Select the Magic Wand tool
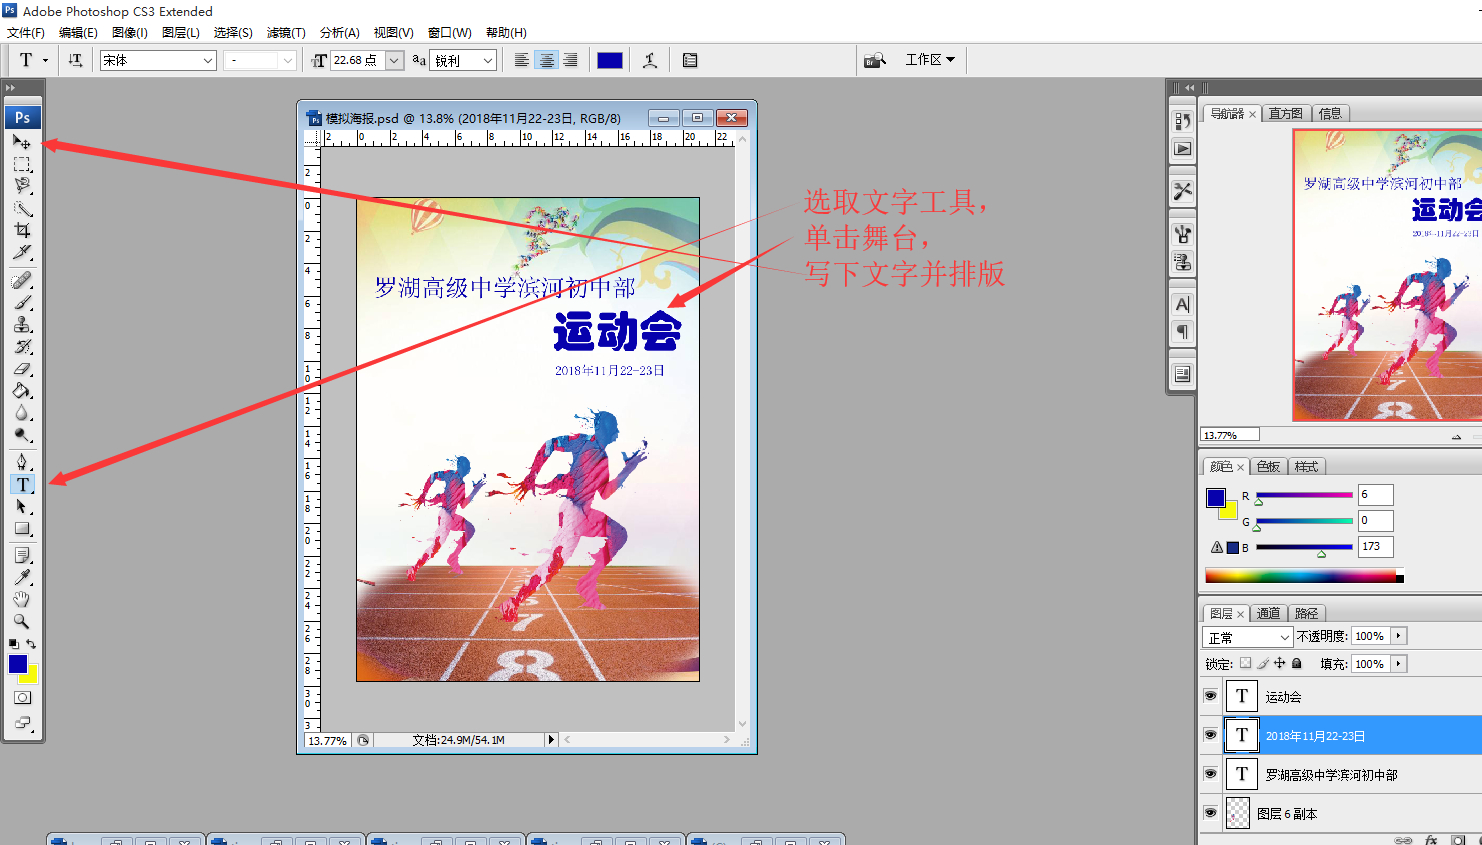This screenshot has width=1482, height=845. coord(22,208)
